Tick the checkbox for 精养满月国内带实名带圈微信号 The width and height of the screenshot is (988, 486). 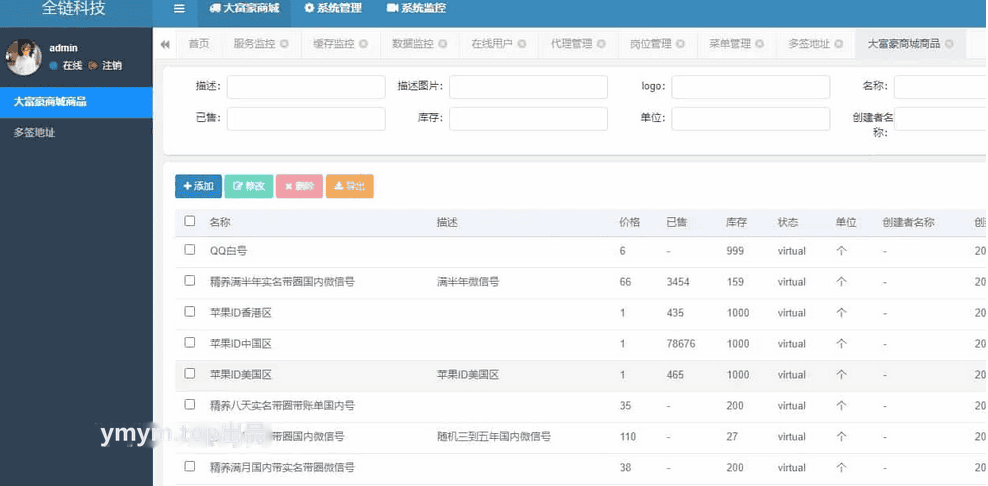pos(190,466)
